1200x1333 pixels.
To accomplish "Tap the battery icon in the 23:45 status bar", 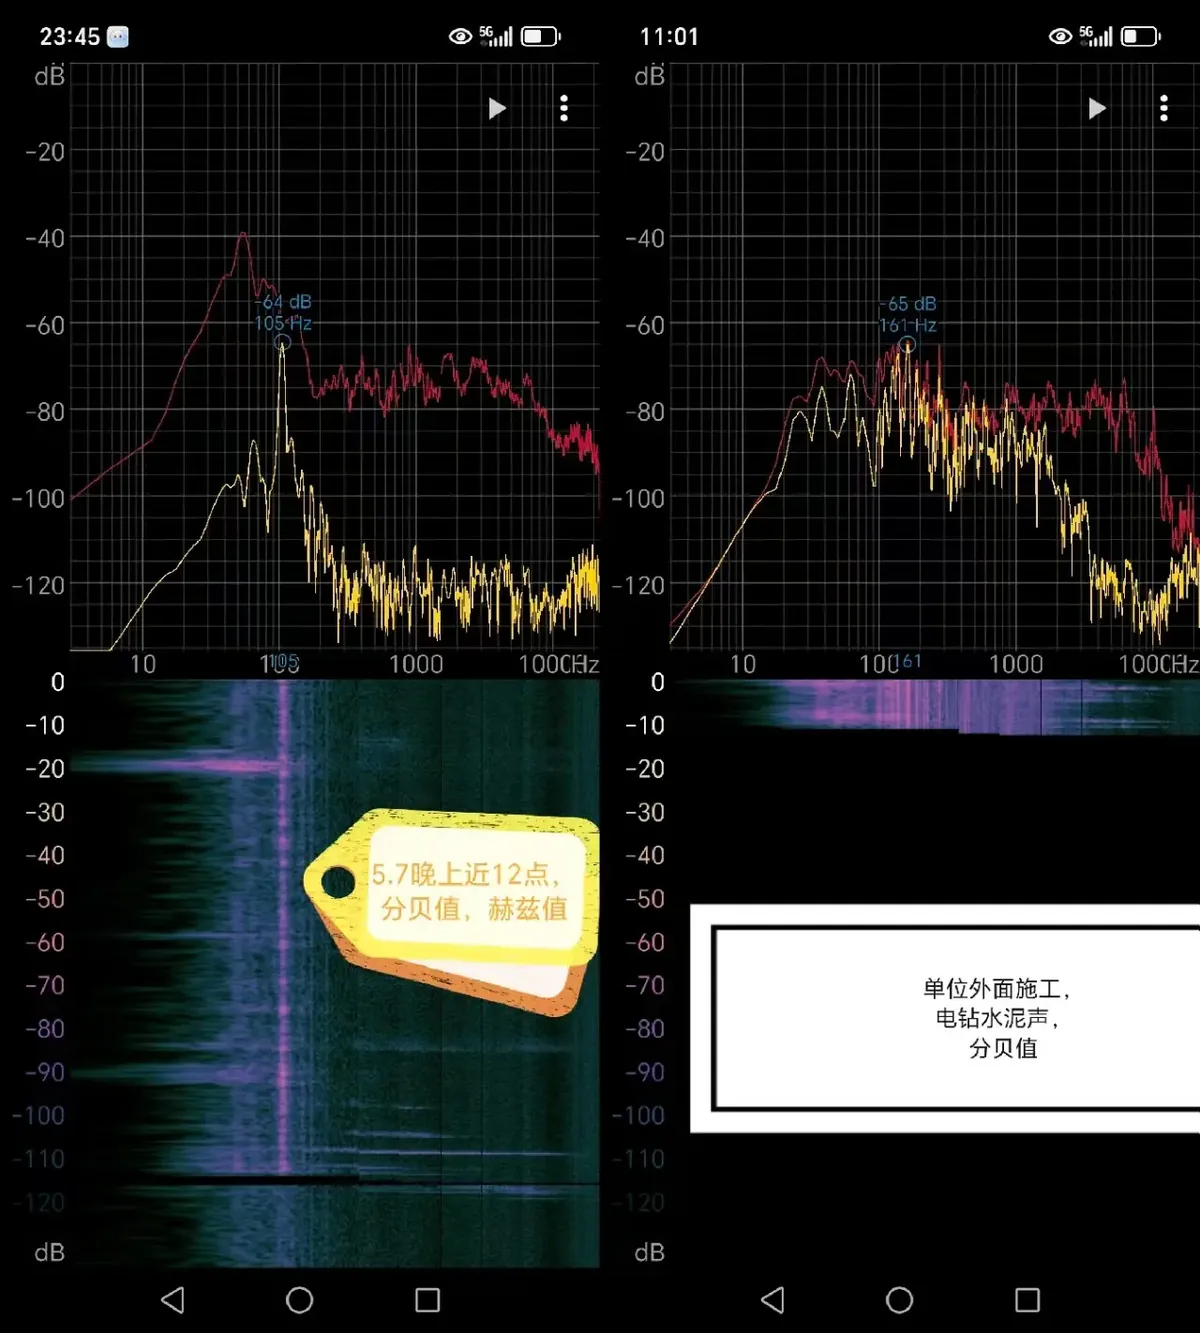I will 540,37.
